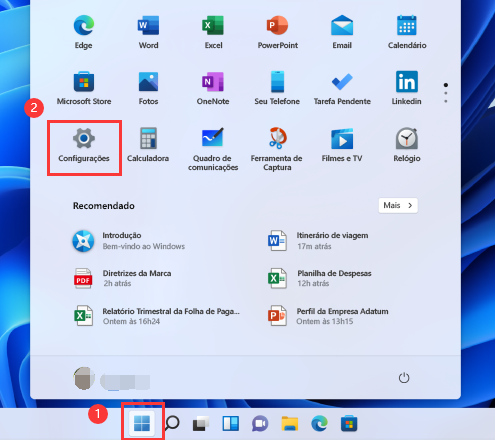Click the Start button on taskbar
This screenshot has width=495, height=440.
coord(142,423)
